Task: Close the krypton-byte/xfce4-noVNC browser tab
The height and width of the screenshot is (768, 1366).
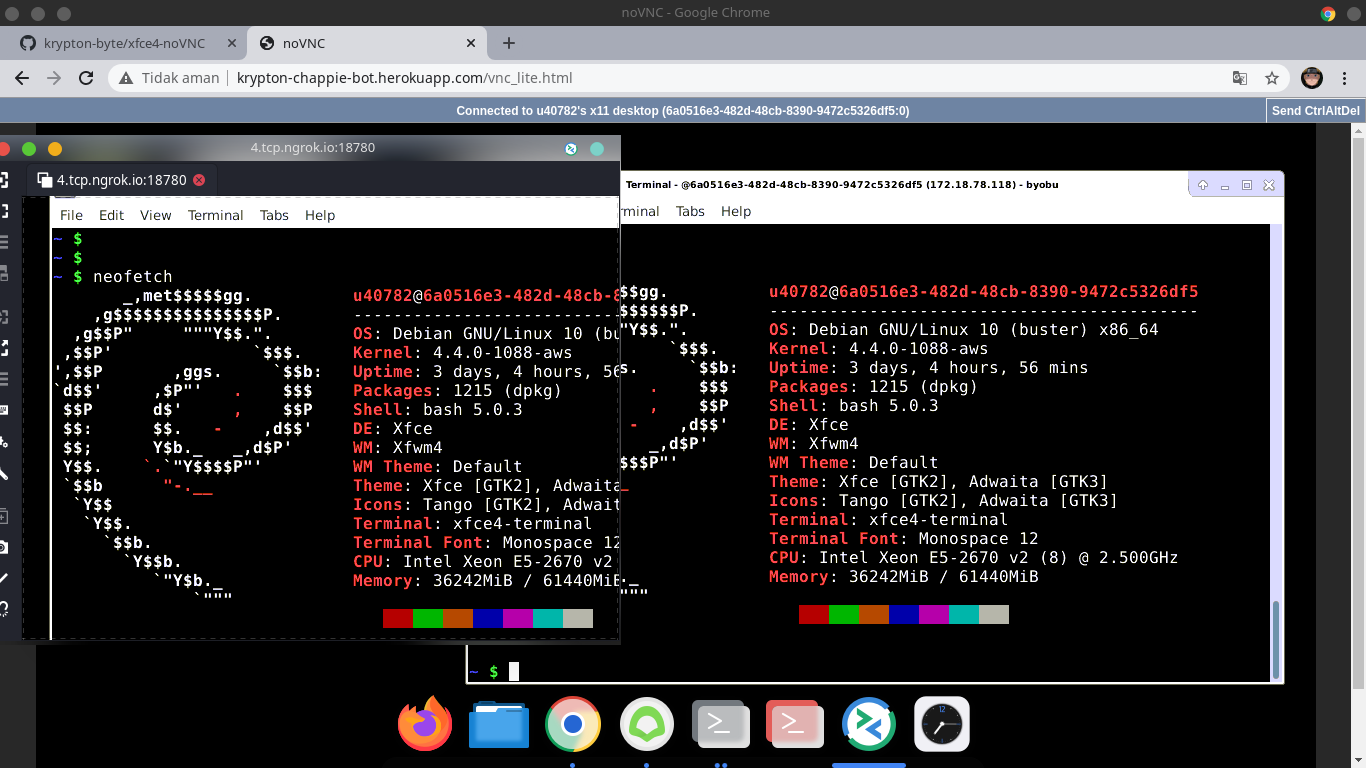Action: [231, 43]
